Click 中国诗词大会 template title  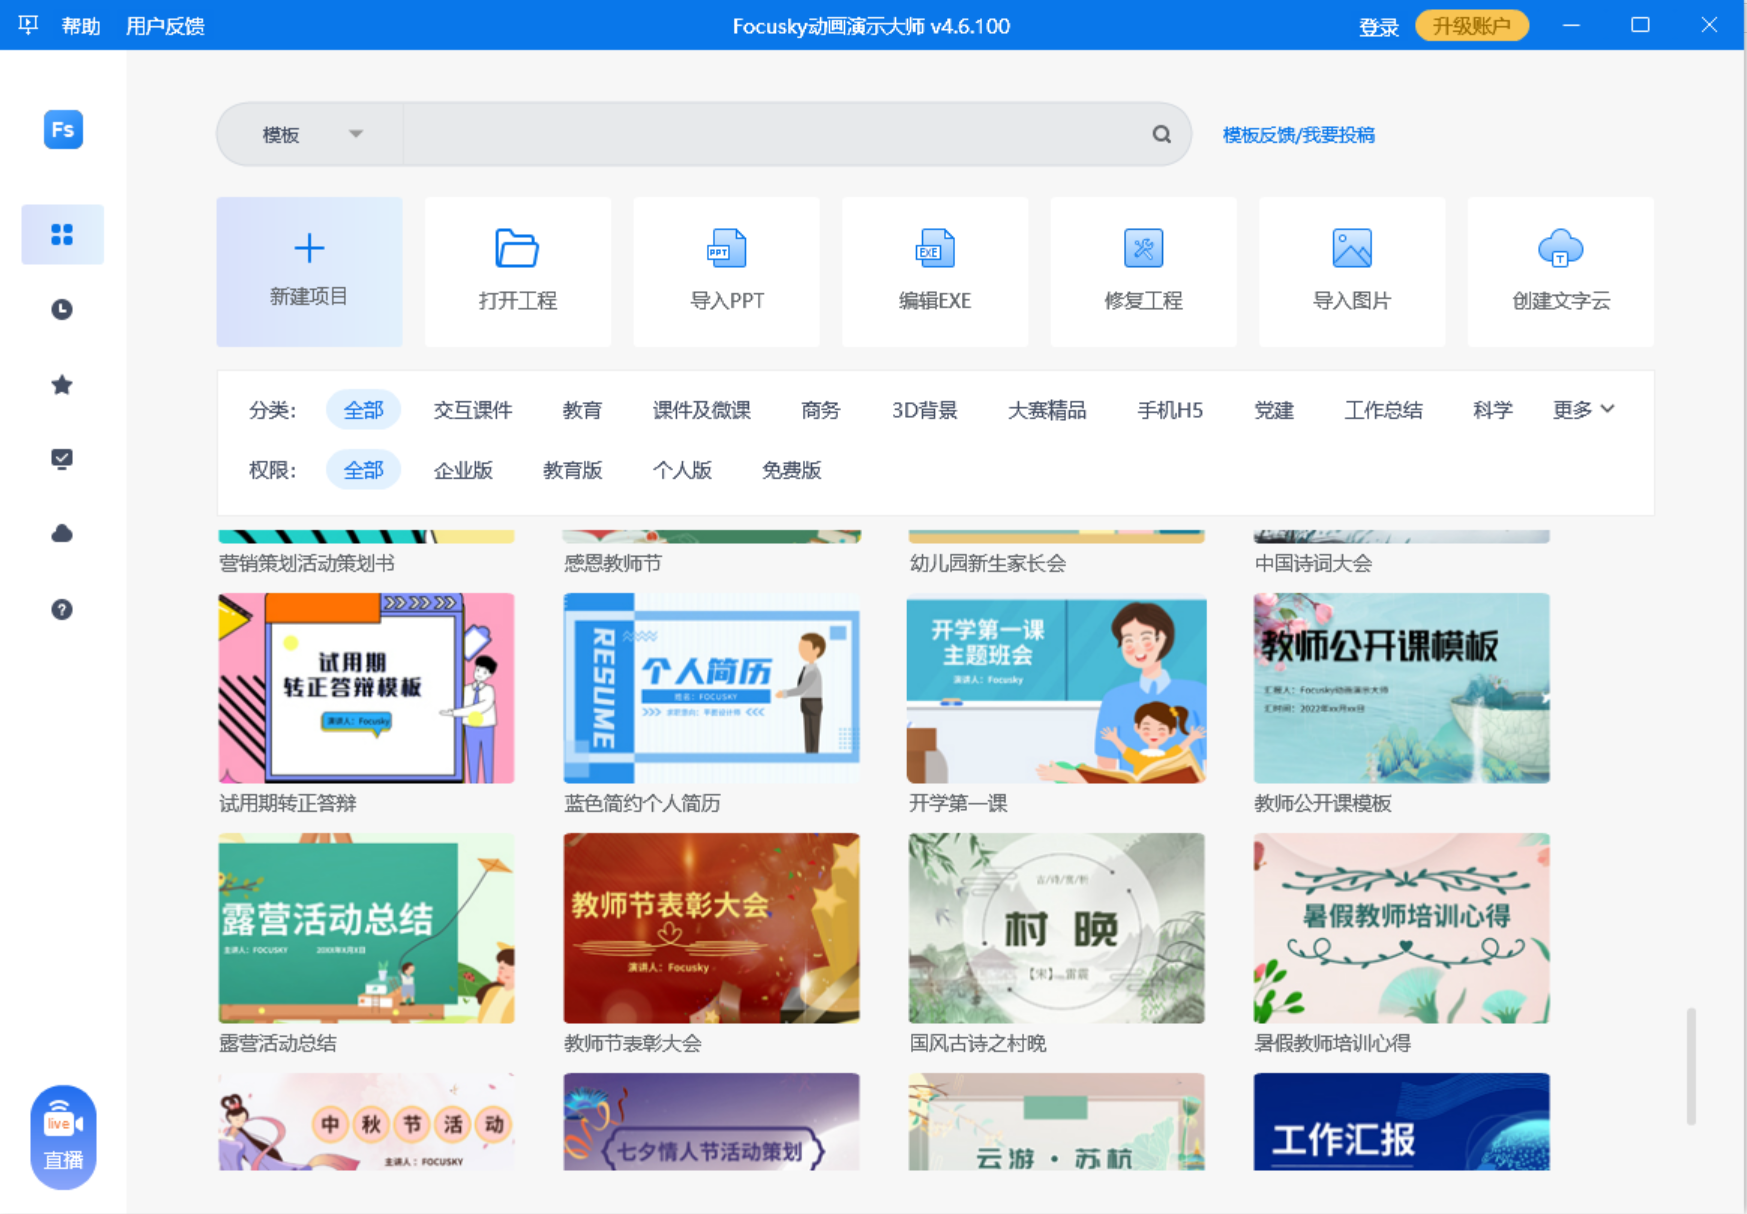(1313, 563)
